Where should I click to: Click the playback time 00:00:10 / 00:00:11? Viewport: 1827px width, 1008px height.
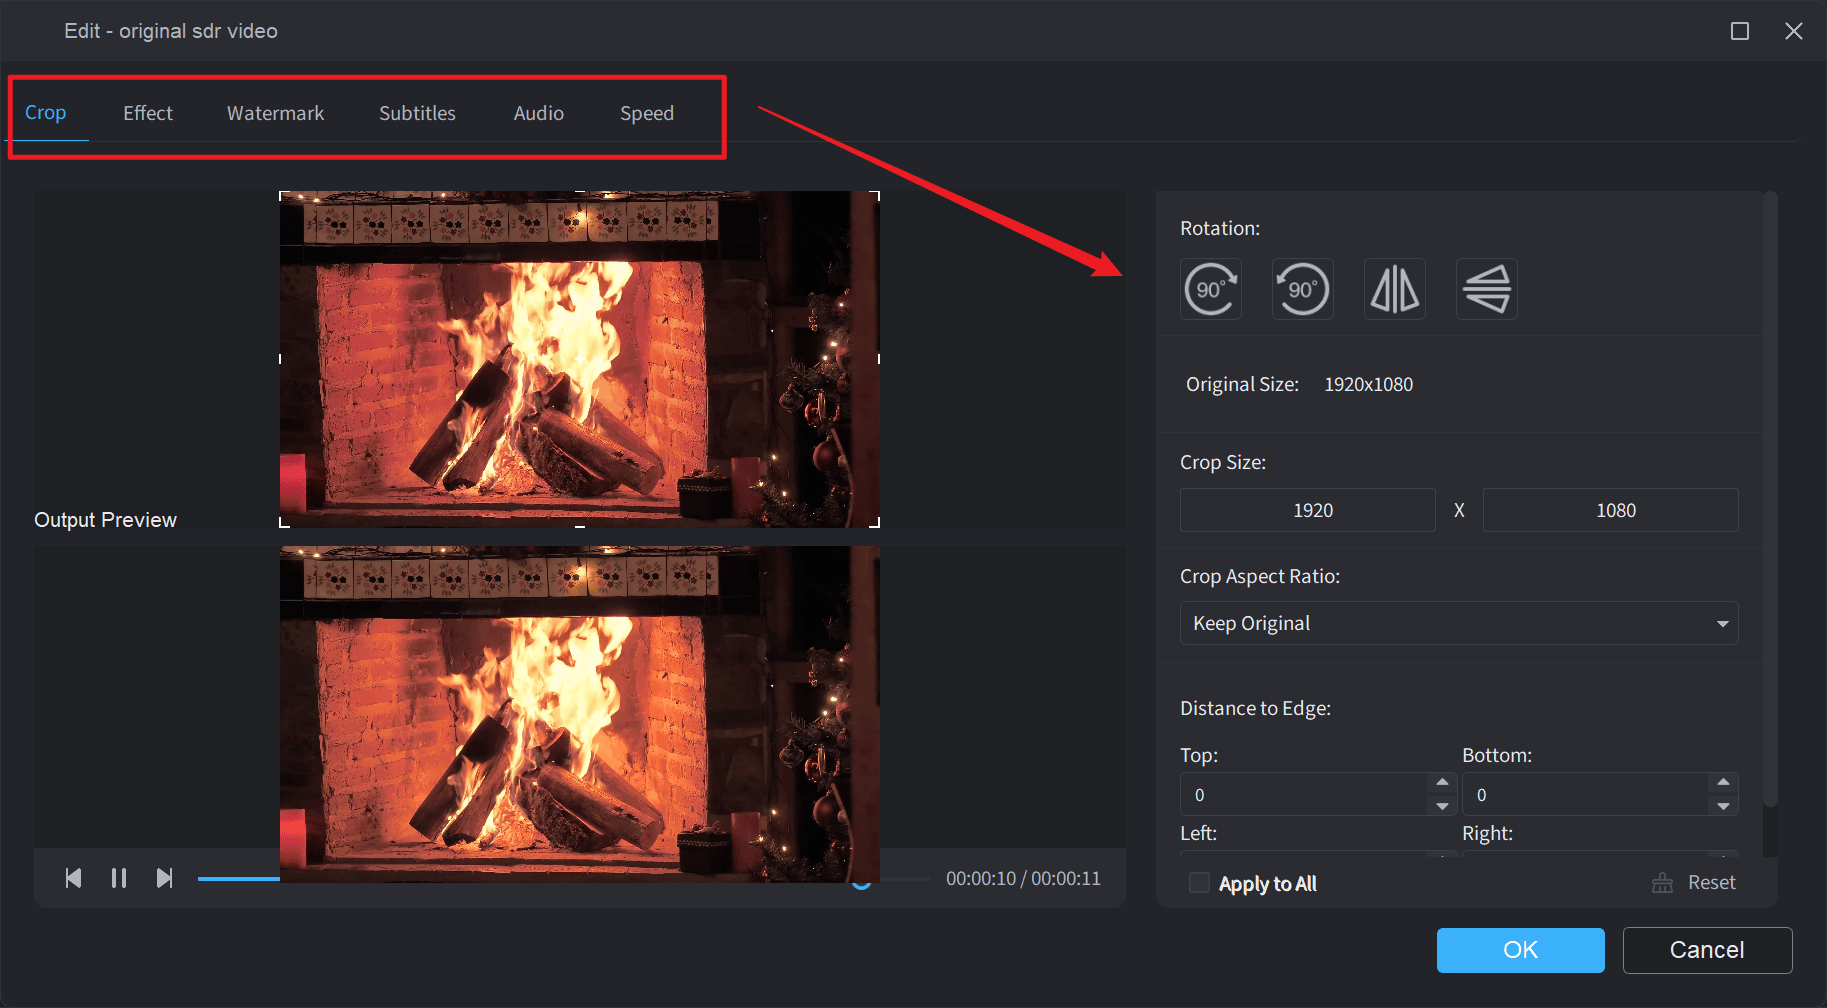tap(1023, 878)
